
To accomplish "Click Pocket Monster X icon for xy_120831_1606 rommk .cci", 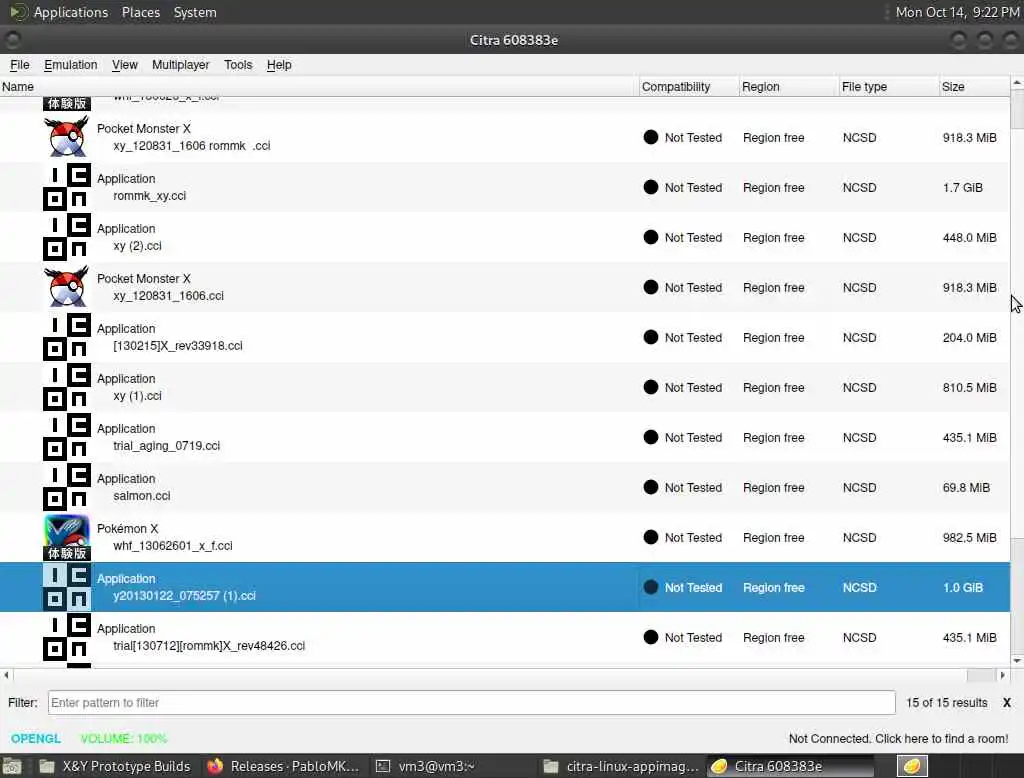I will coord(67,137).
